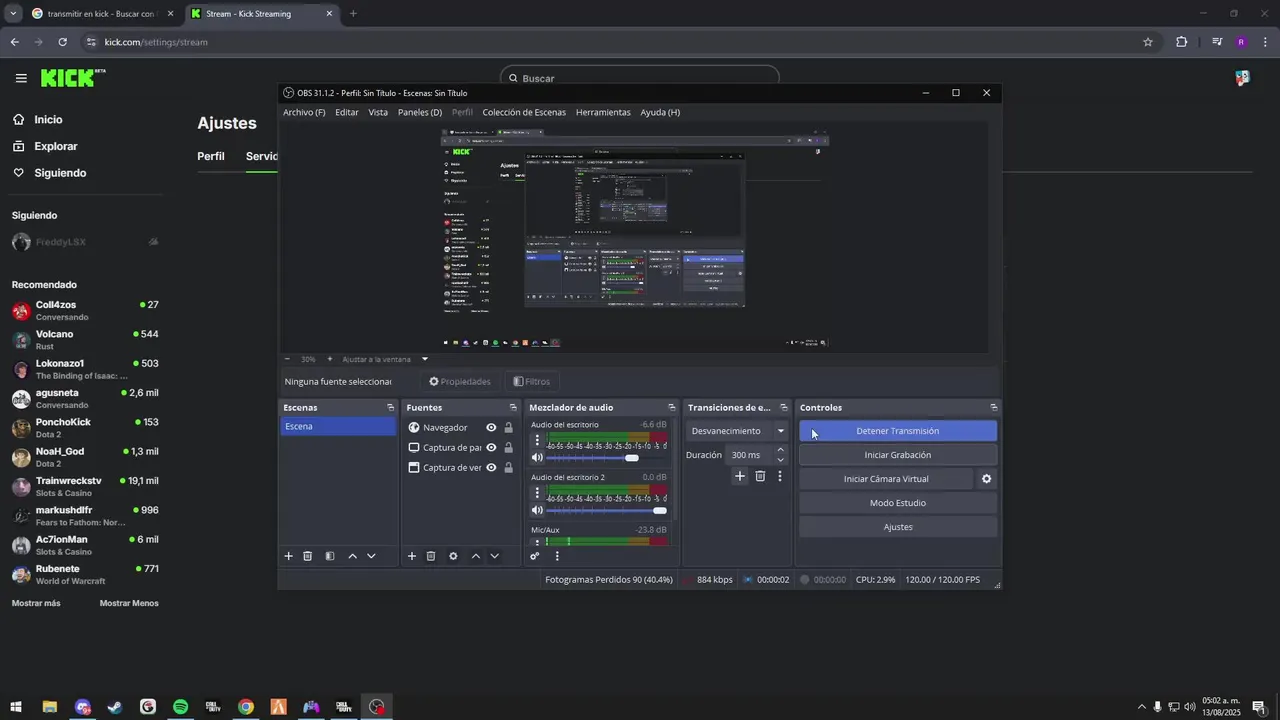Open Spotify from the taskbar

180,707
